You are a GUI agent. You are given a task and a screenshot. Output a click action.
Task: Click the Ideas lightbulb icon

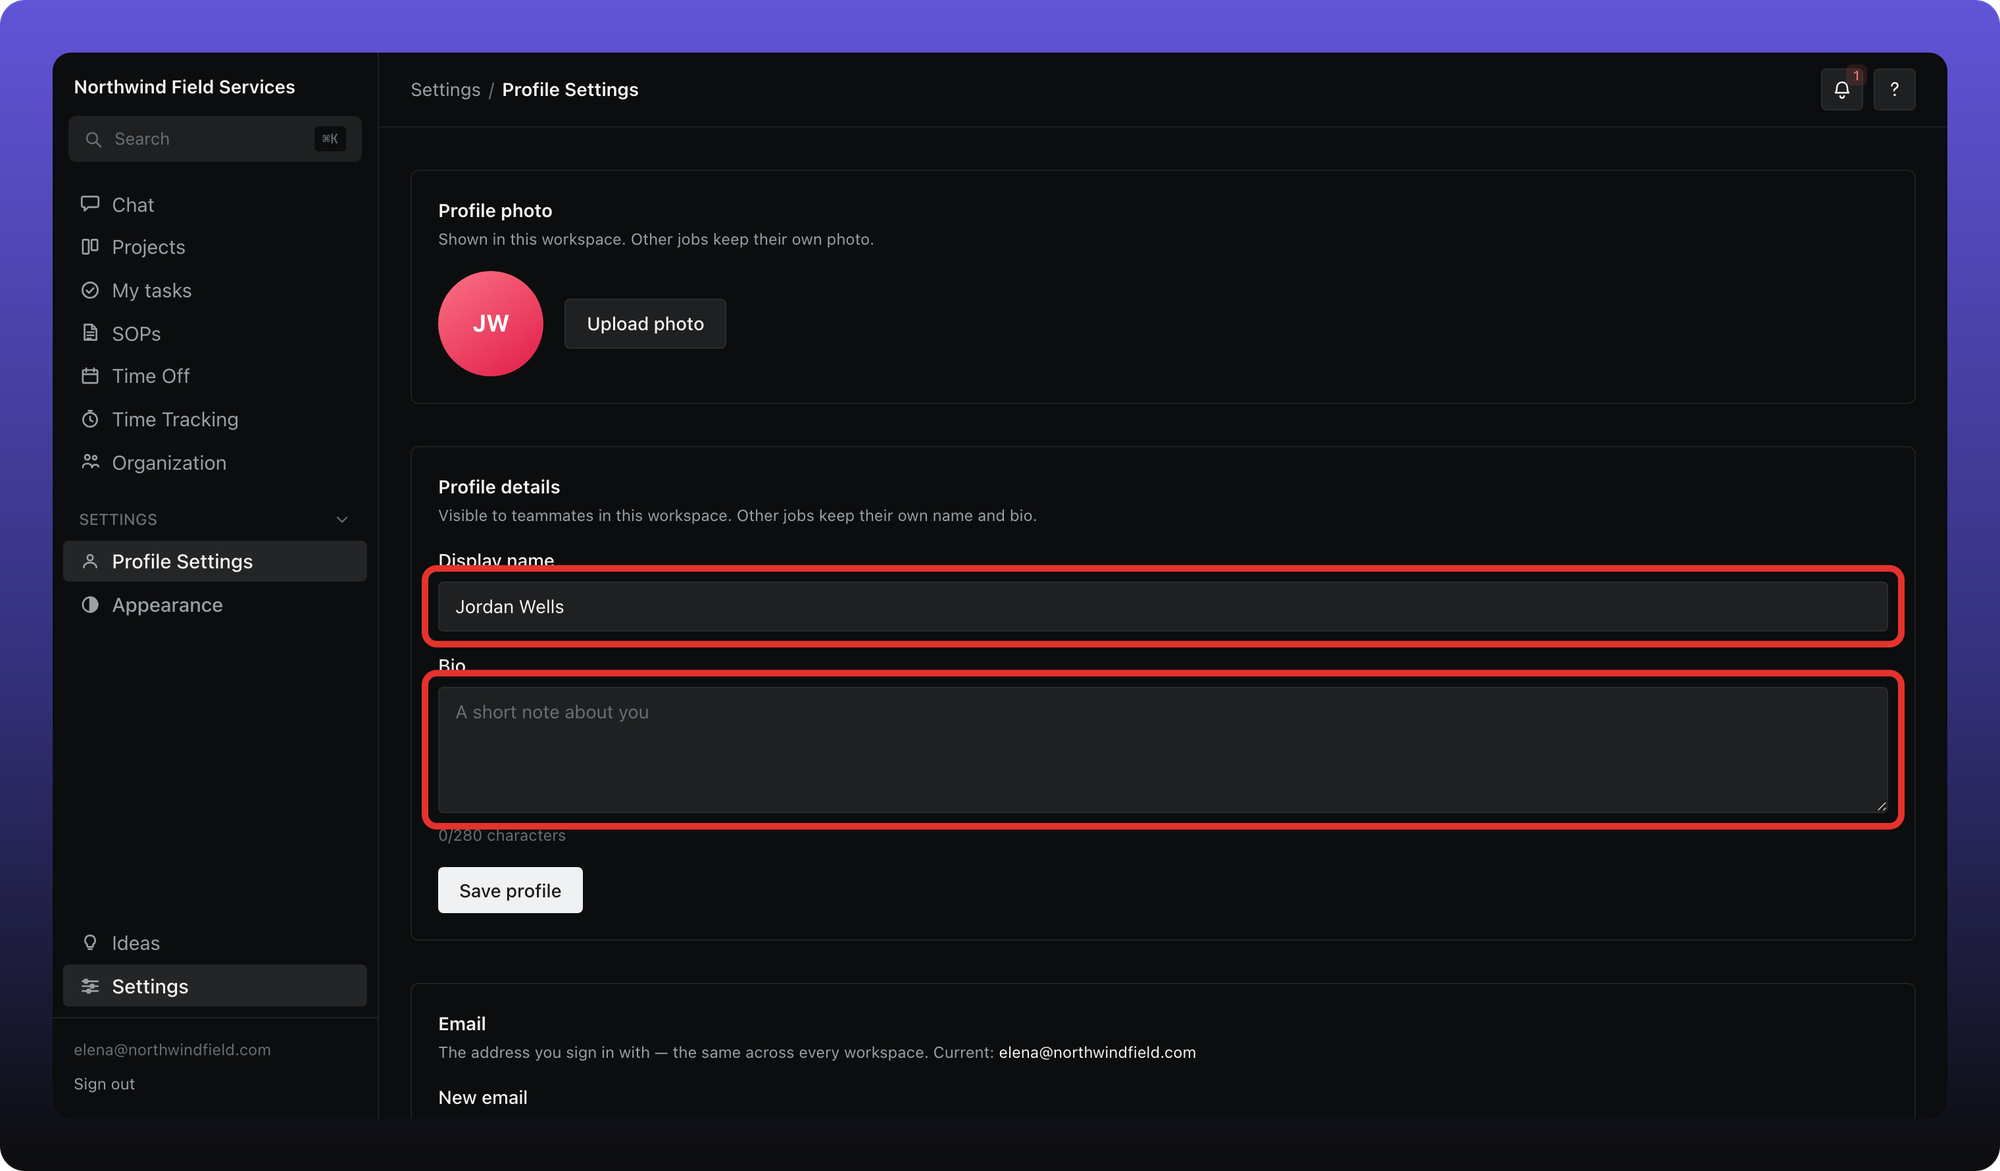(90, 943)
